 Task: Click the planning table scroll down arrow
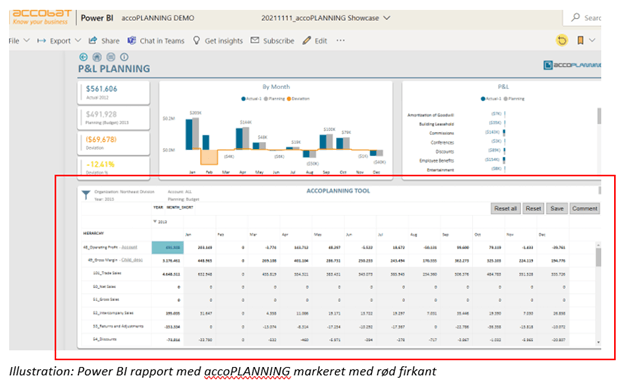click(598, 342)
